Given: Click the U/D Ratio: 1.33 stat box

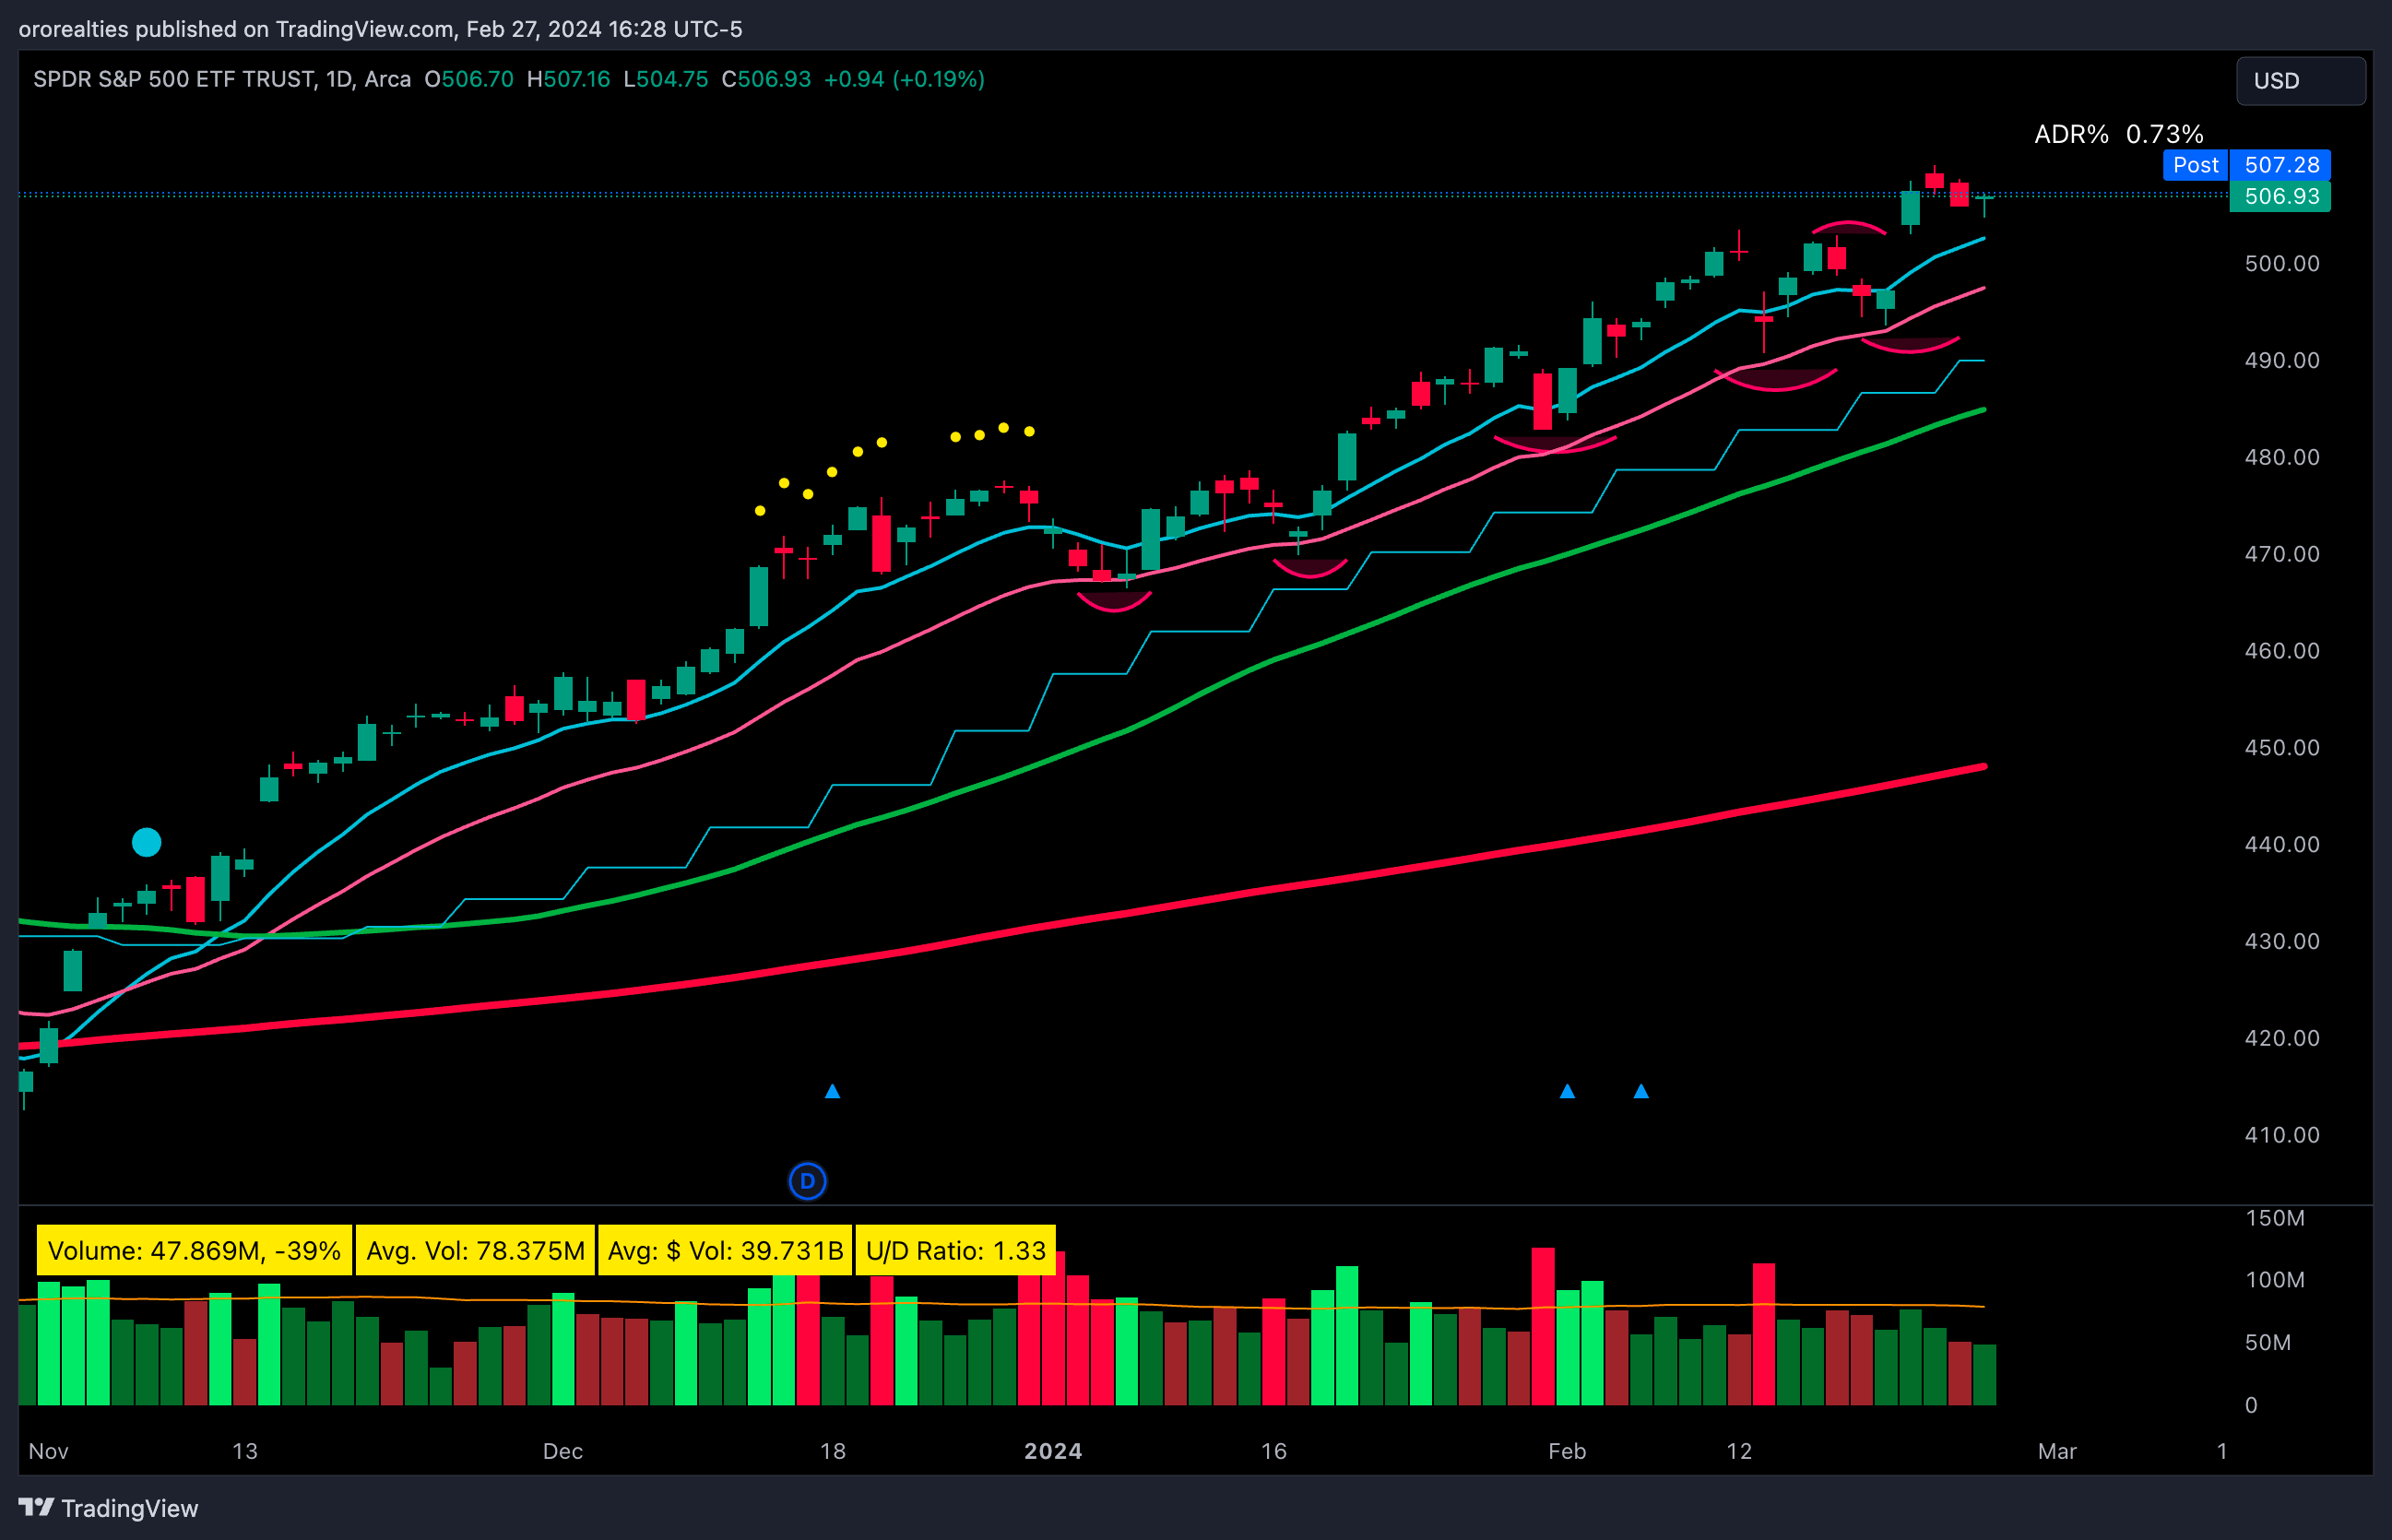Looking at the screenshot, I should [955, 1250].
